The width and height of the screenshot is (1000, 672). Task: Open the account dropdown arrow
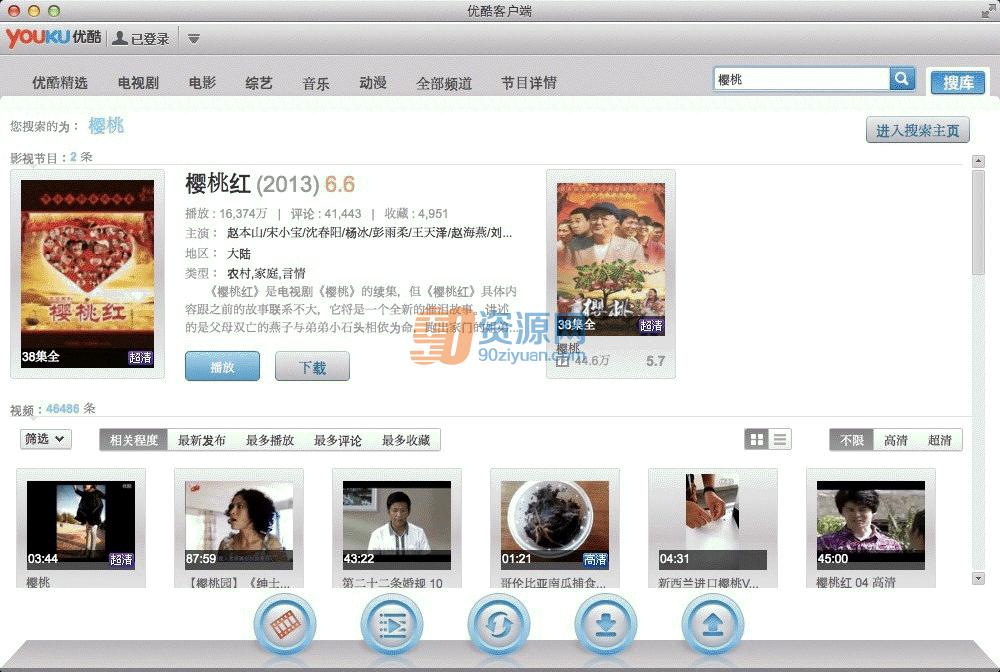point(194,39)
